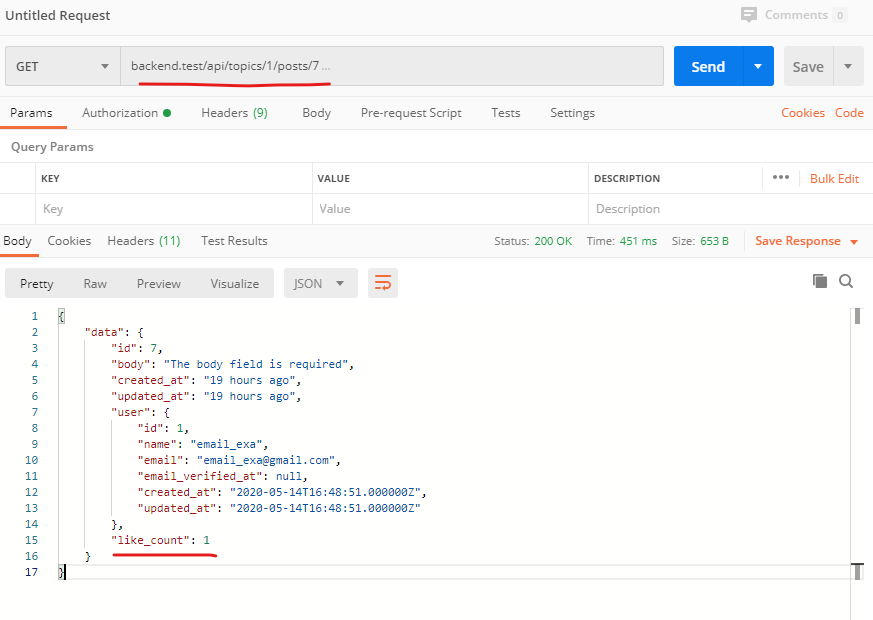
Task: Switch to the Authorization tab
Action: click(x=126, y=113)
